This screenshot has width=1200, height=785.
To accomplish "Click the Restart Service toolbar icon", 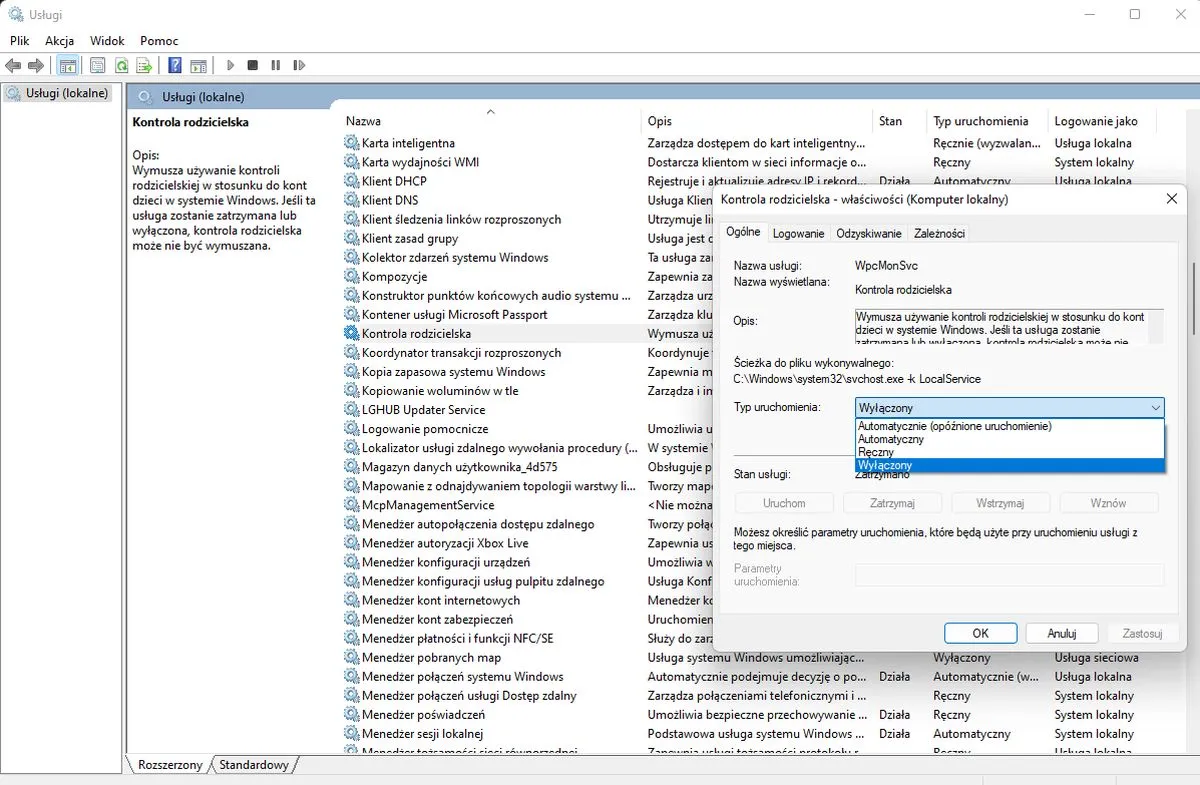I will [x=299, y=66].
